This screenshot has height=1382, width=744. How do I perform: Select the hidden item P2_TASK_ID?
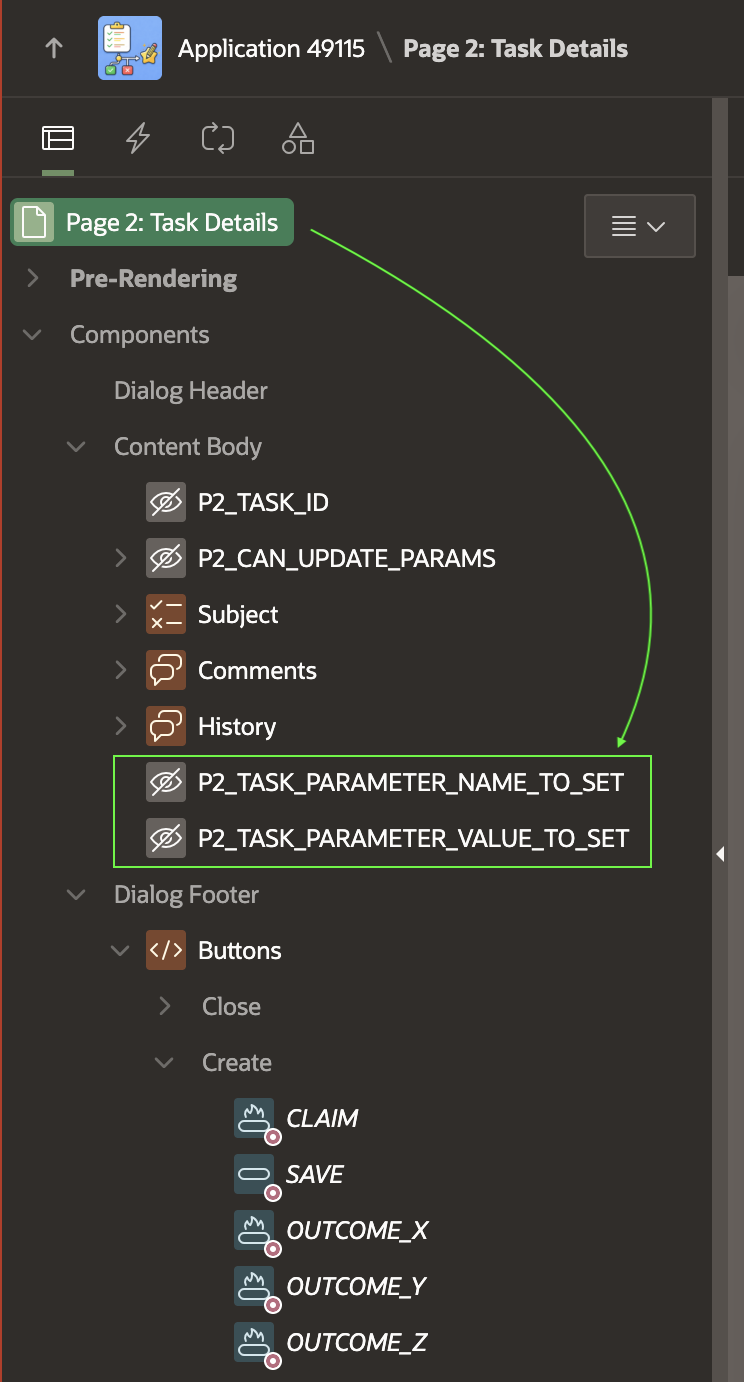tap(263, 502)
